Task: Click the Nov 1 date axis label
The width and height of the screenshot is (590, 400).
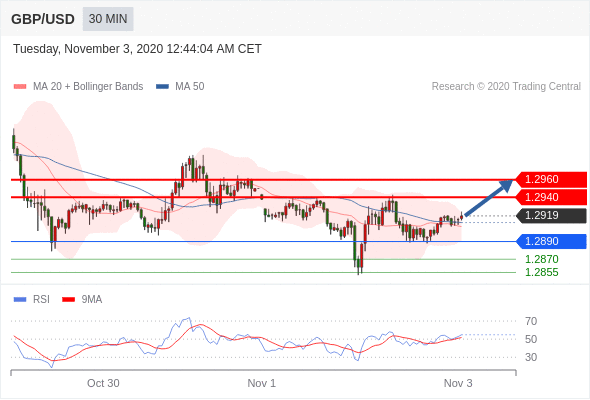Action: click(x=262, y=383)
